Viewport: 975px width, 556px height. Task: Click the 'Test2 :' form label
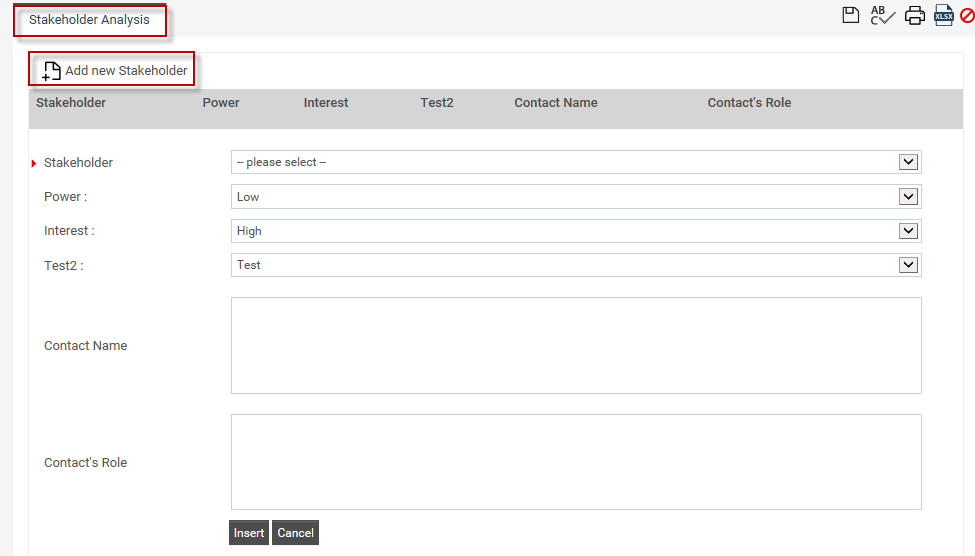click(63, 266)
